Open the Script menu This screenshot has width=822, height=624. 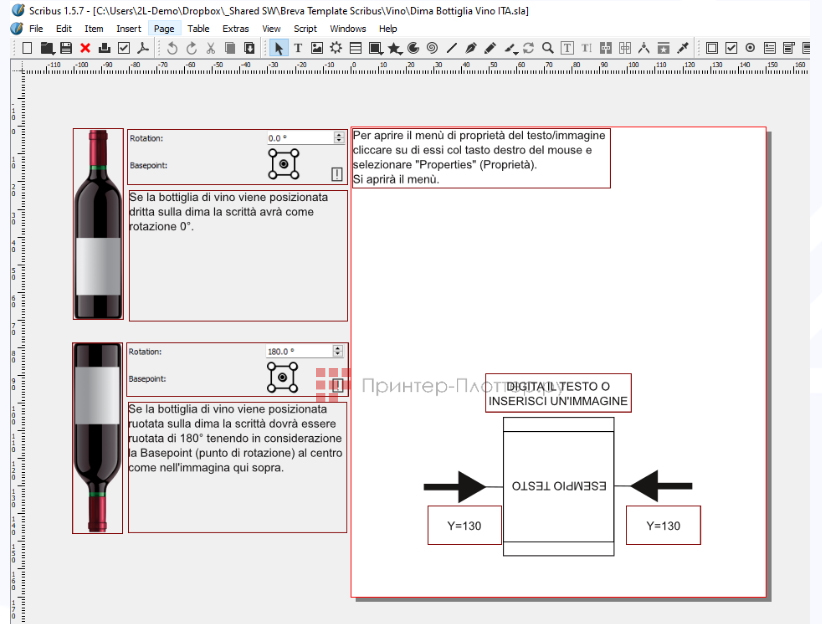point(305,28)
